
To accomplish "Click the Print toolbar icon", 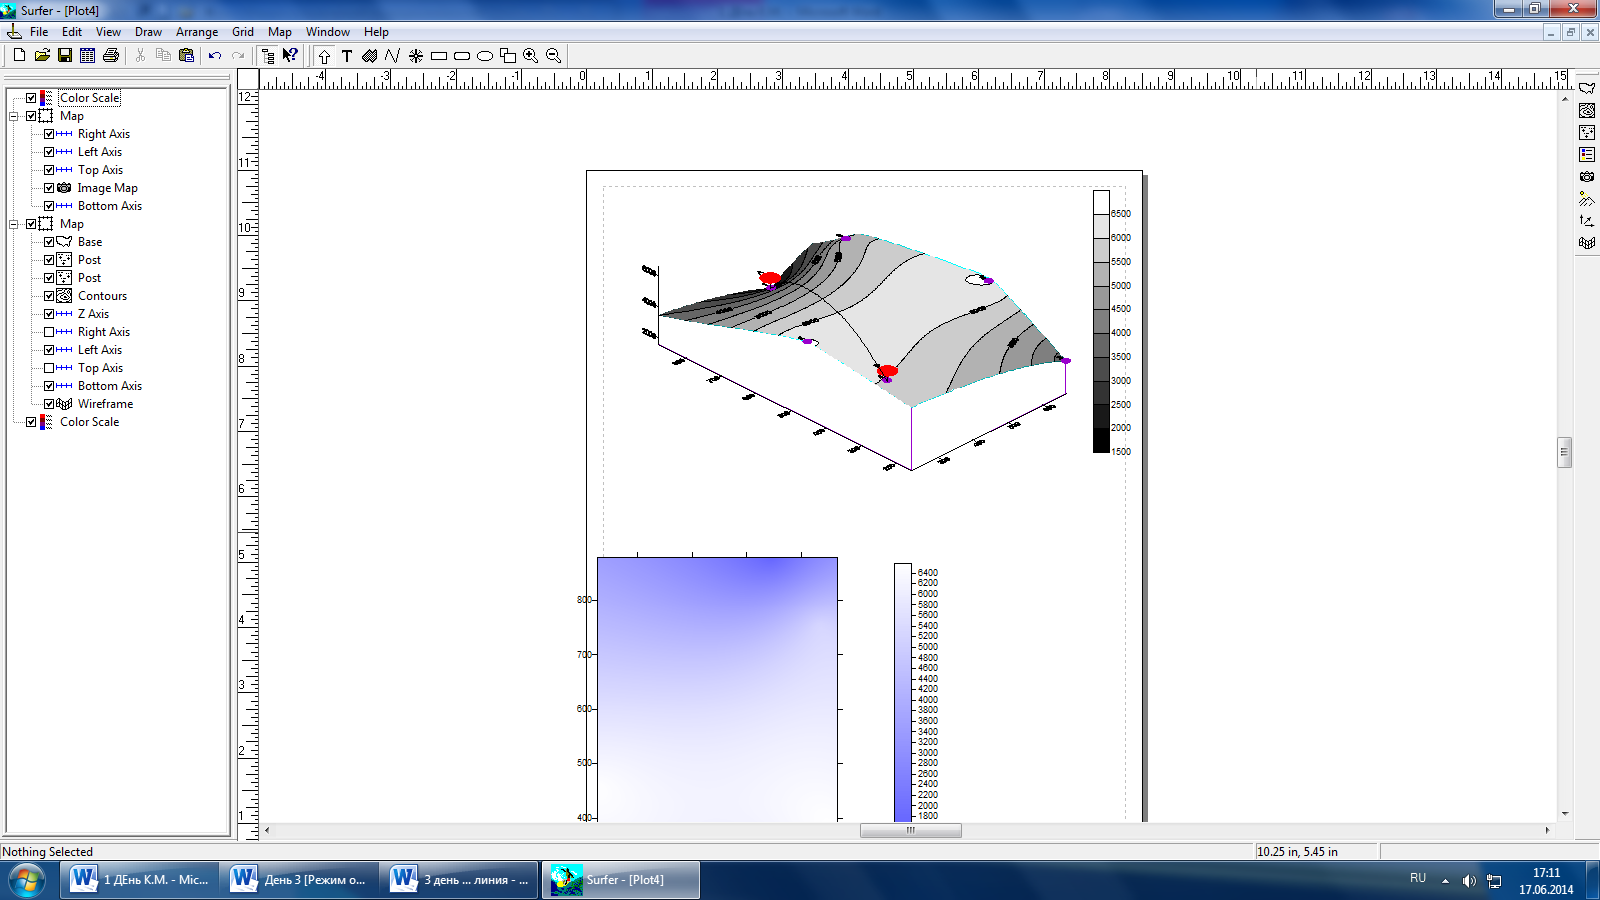I will 111,56.
